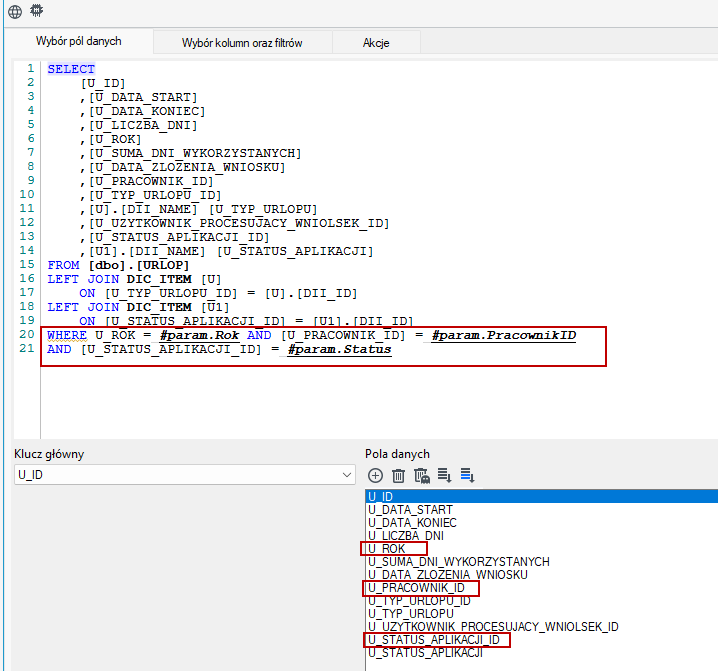The image size is (718, 671).
Task: Open the Akcje tab
Action: click(376, 43)
